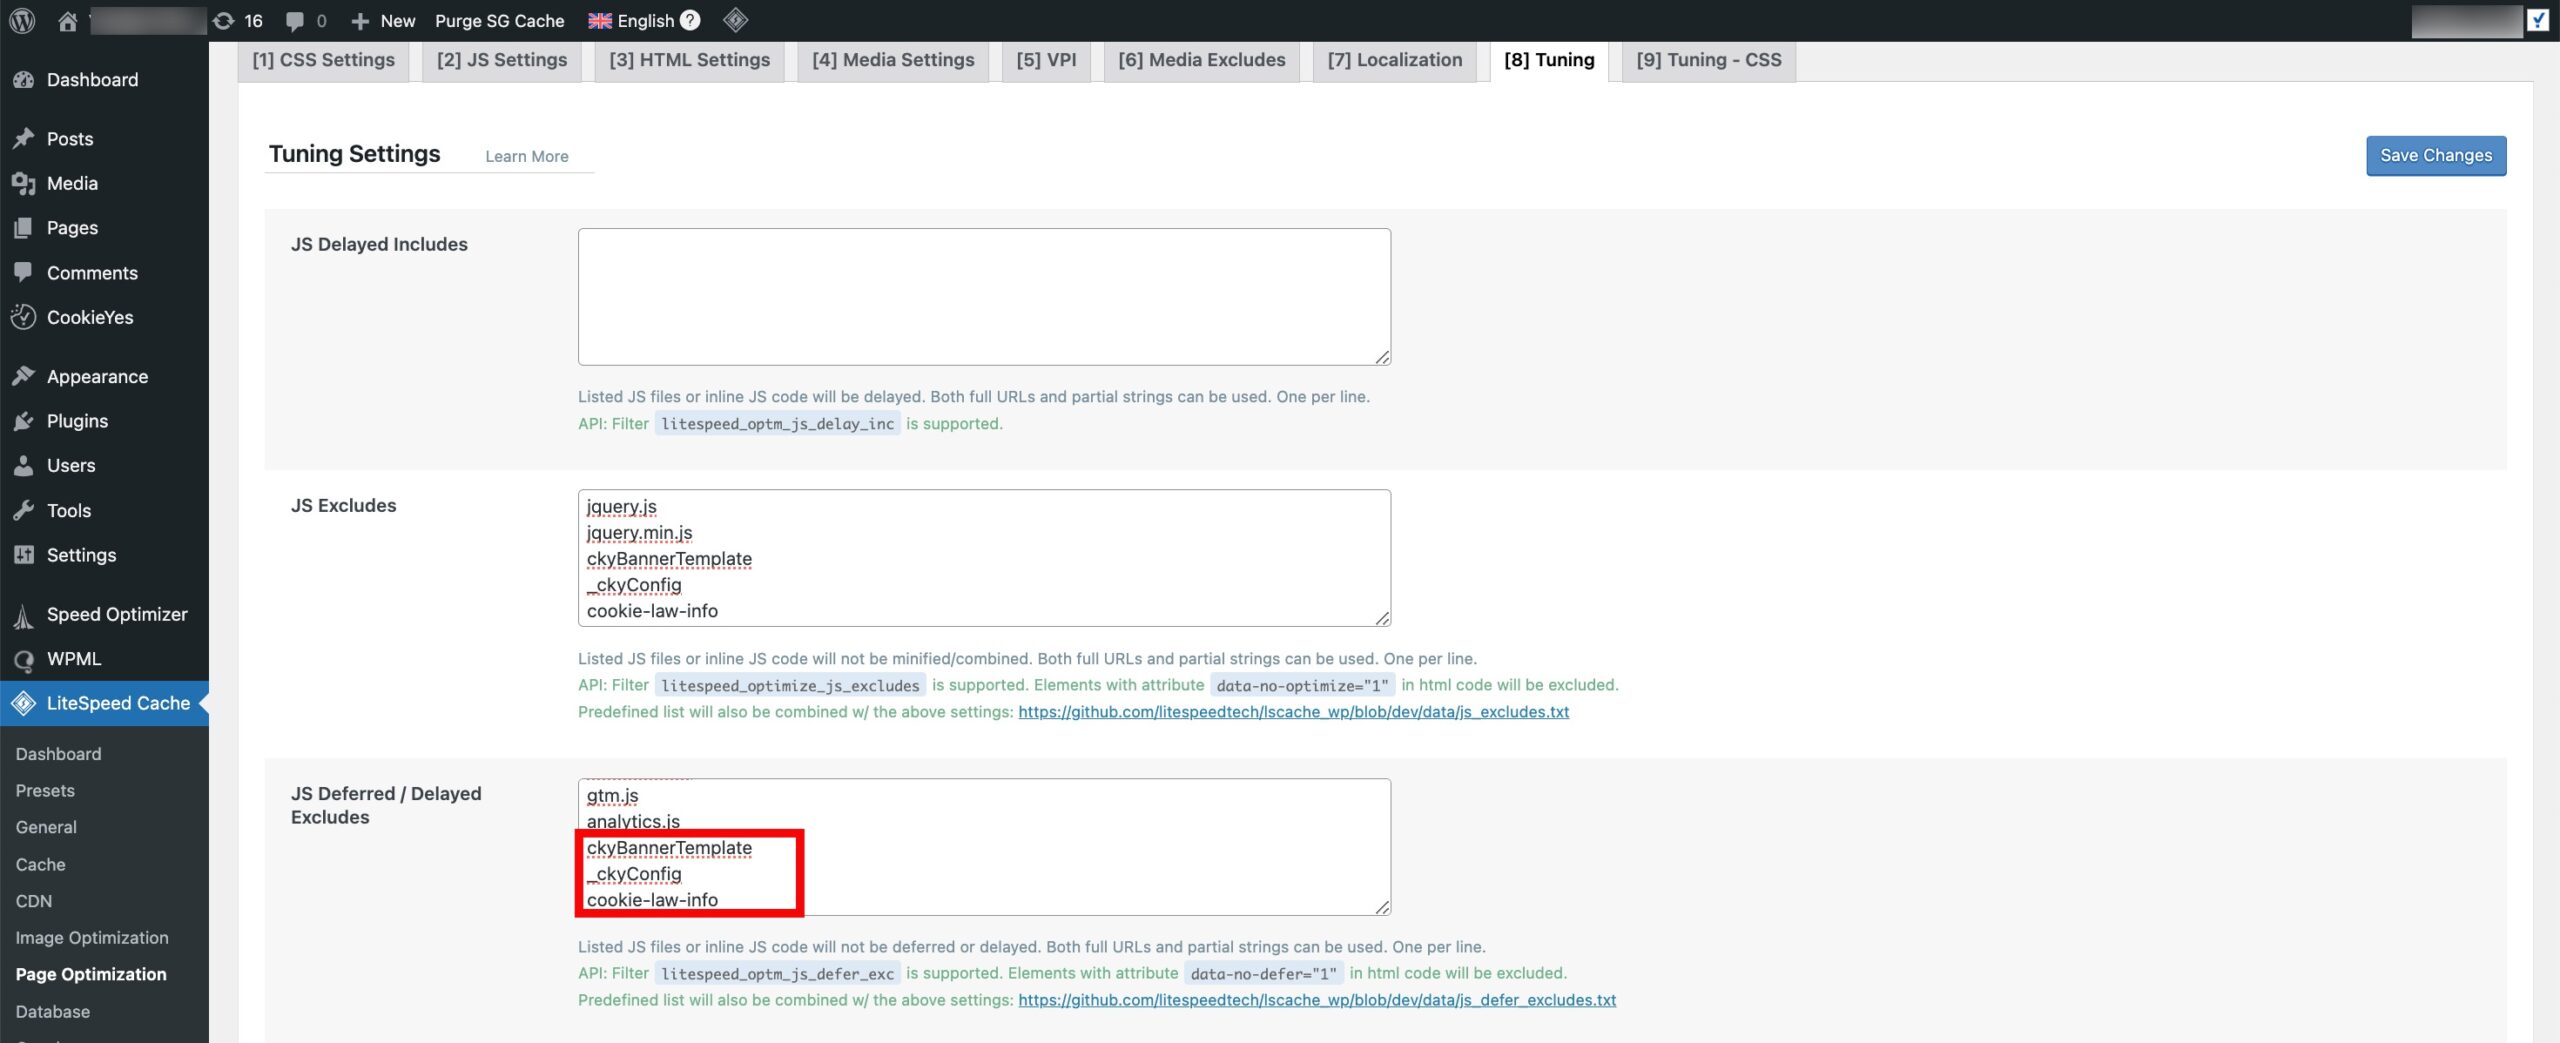Open the Learn More link

(527, 157)
